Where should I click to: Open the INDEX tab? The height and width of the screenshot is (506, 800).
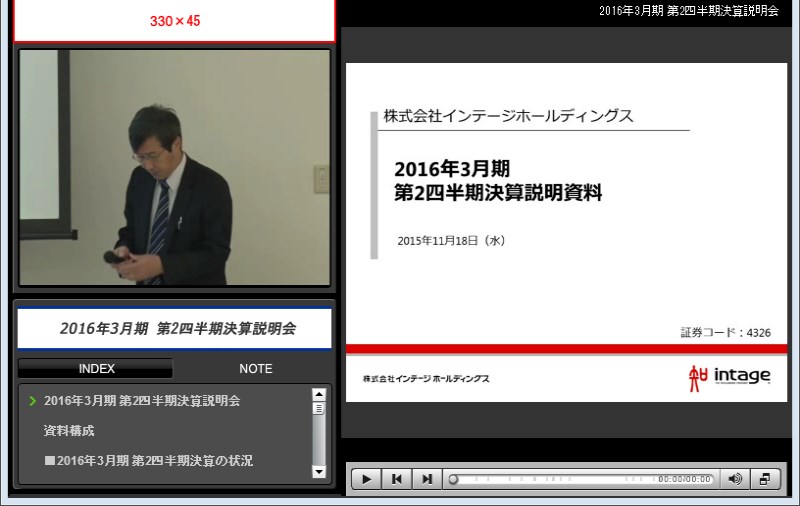95,368
